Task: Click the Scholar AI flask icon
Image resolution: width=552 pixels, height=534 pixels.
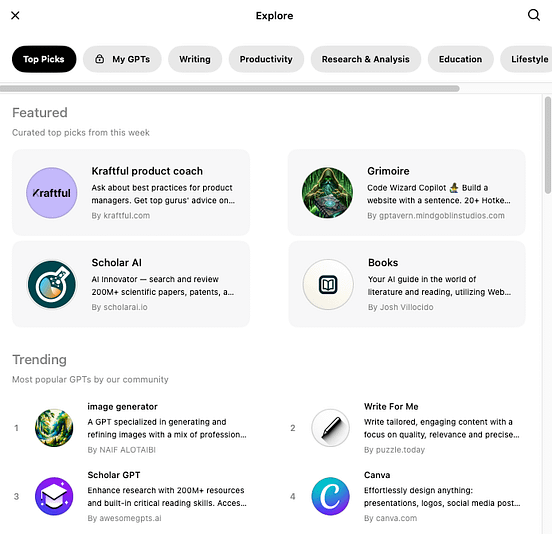Action: click(x=52, y=284)
